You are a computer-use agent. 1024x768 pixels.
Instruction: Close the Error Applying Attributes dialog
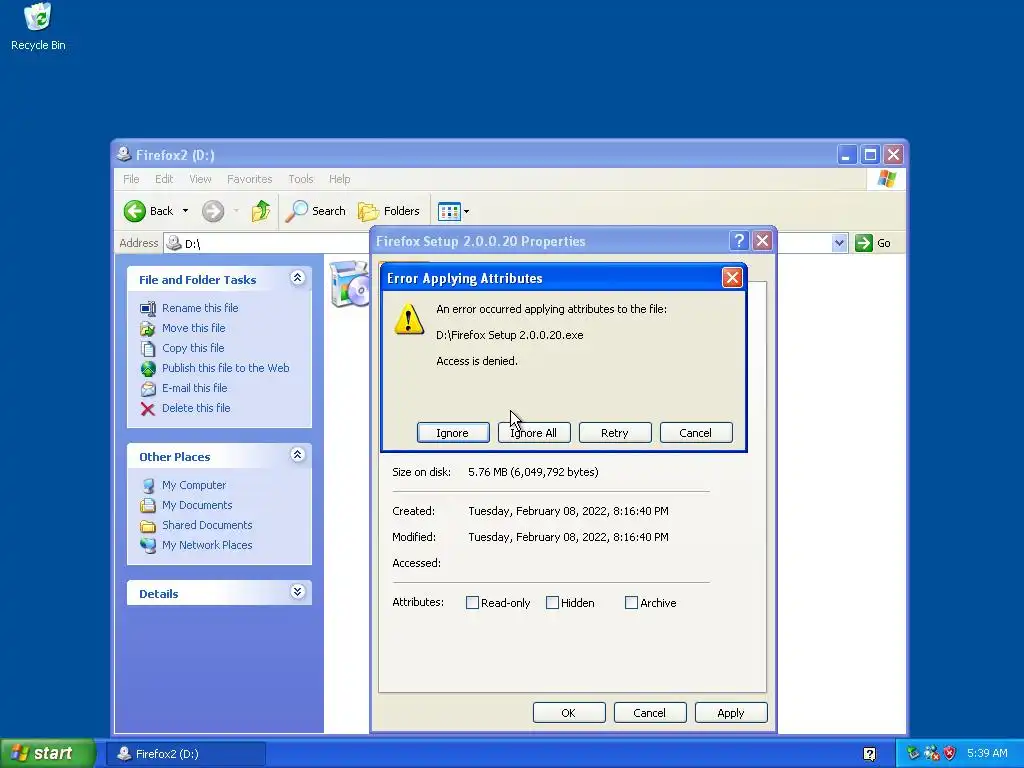click(x=732, y=278)
